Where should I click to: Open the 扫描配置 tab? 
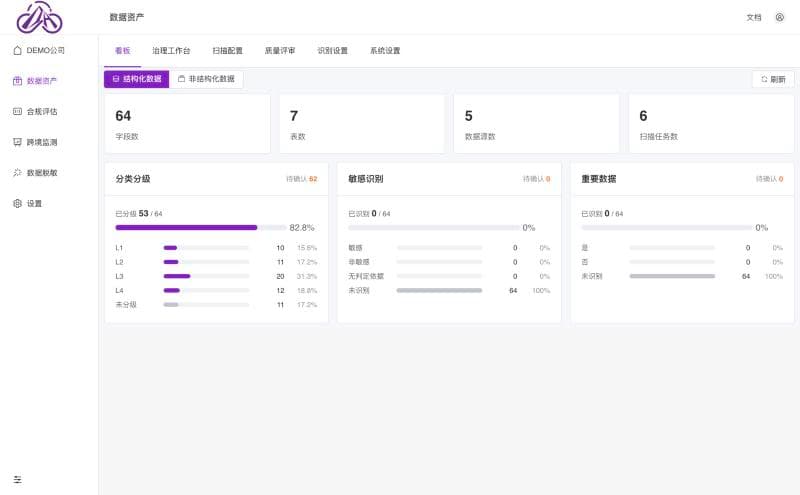228,51
